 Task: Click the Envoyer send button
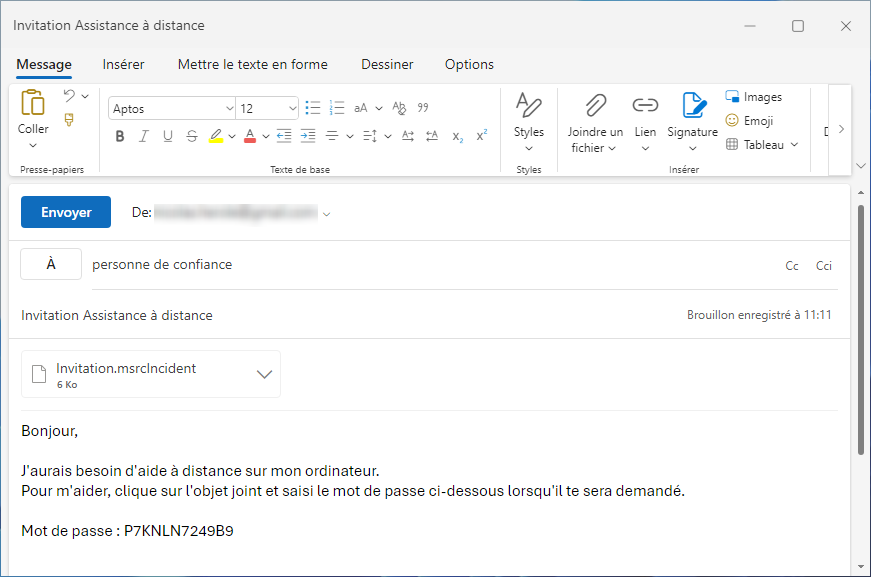[x=66, y=212]
